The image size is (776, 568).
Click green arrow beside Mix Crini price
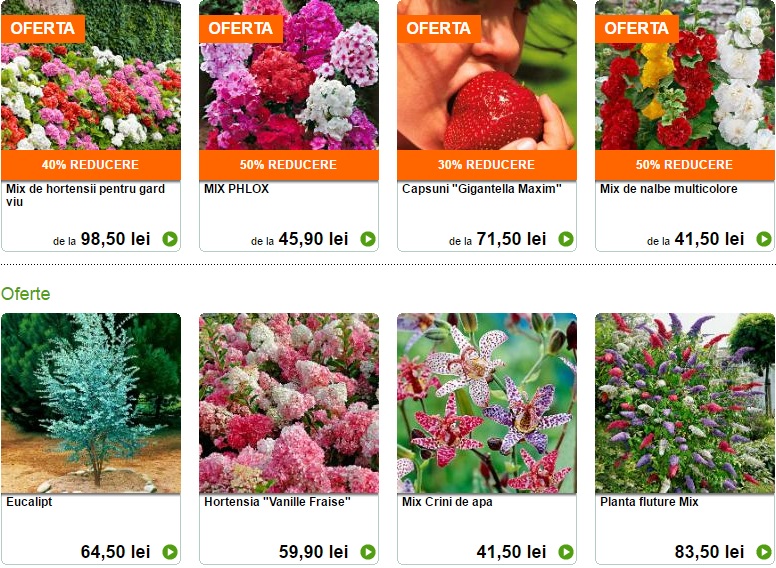[x=566, y=552]
